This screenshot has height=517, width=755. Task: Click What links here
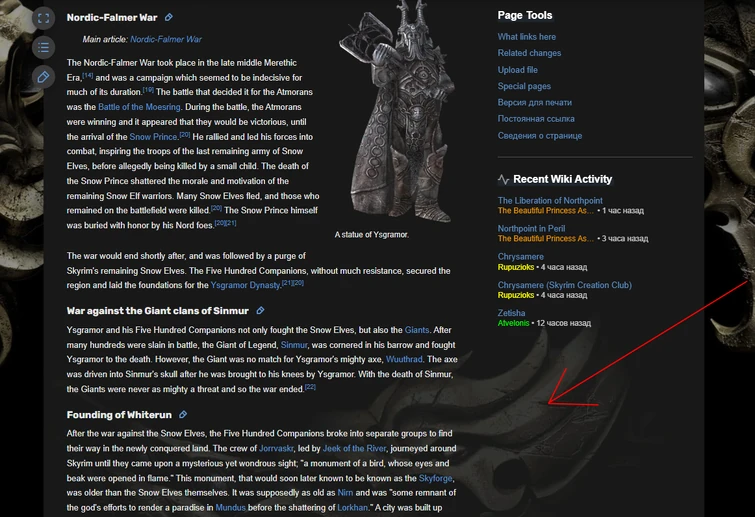(x=526, y=37)
